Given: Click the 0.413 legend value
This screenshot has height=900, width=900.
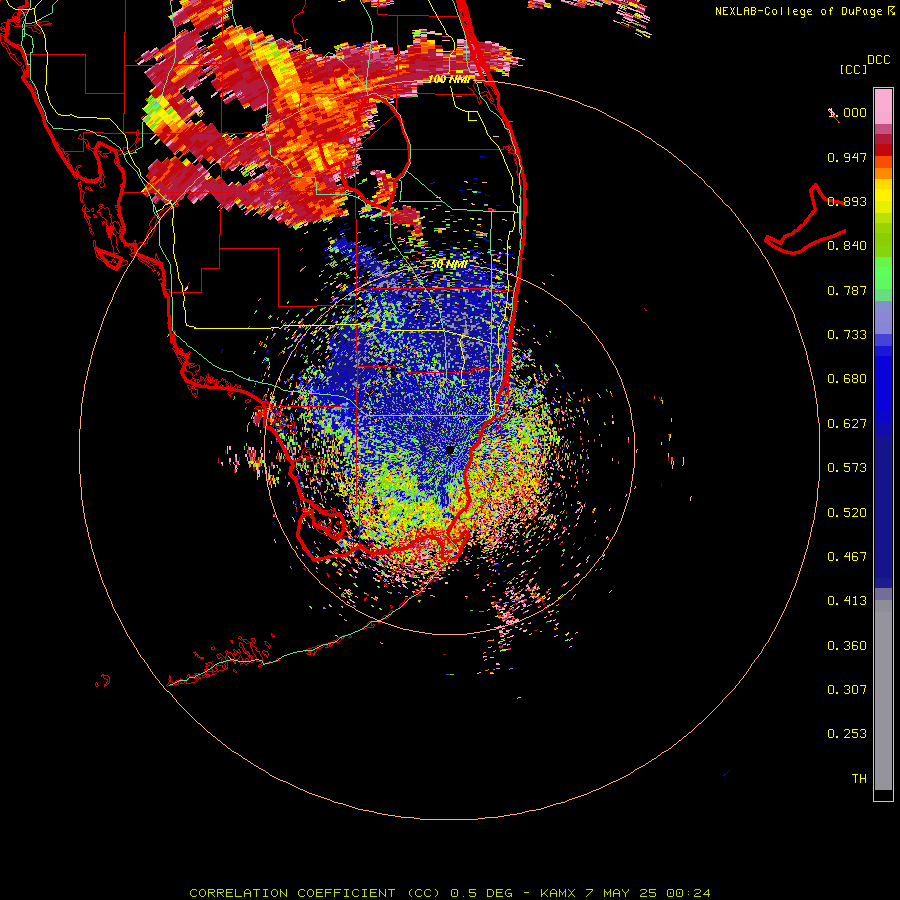Looking at the screenshot, I should tap(847, 601).
